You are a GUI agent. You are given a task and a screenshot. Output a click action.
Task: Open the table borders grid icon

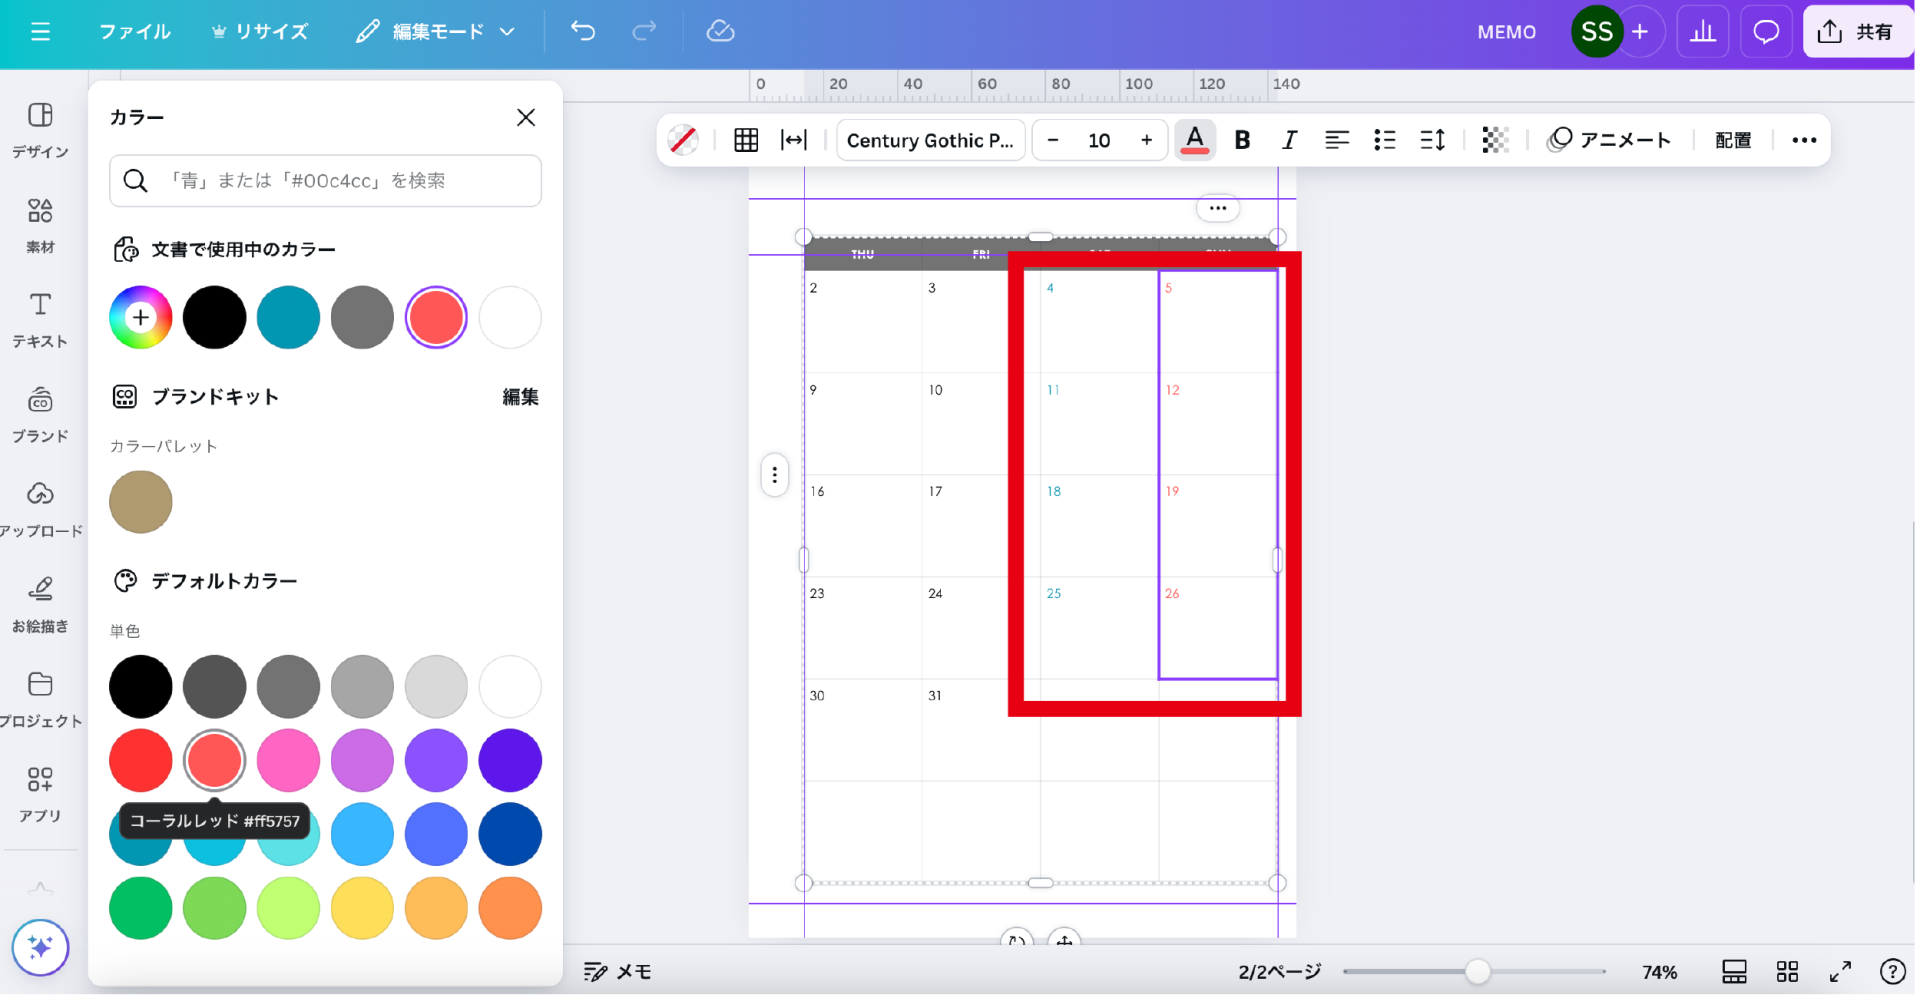pos(746,140)
